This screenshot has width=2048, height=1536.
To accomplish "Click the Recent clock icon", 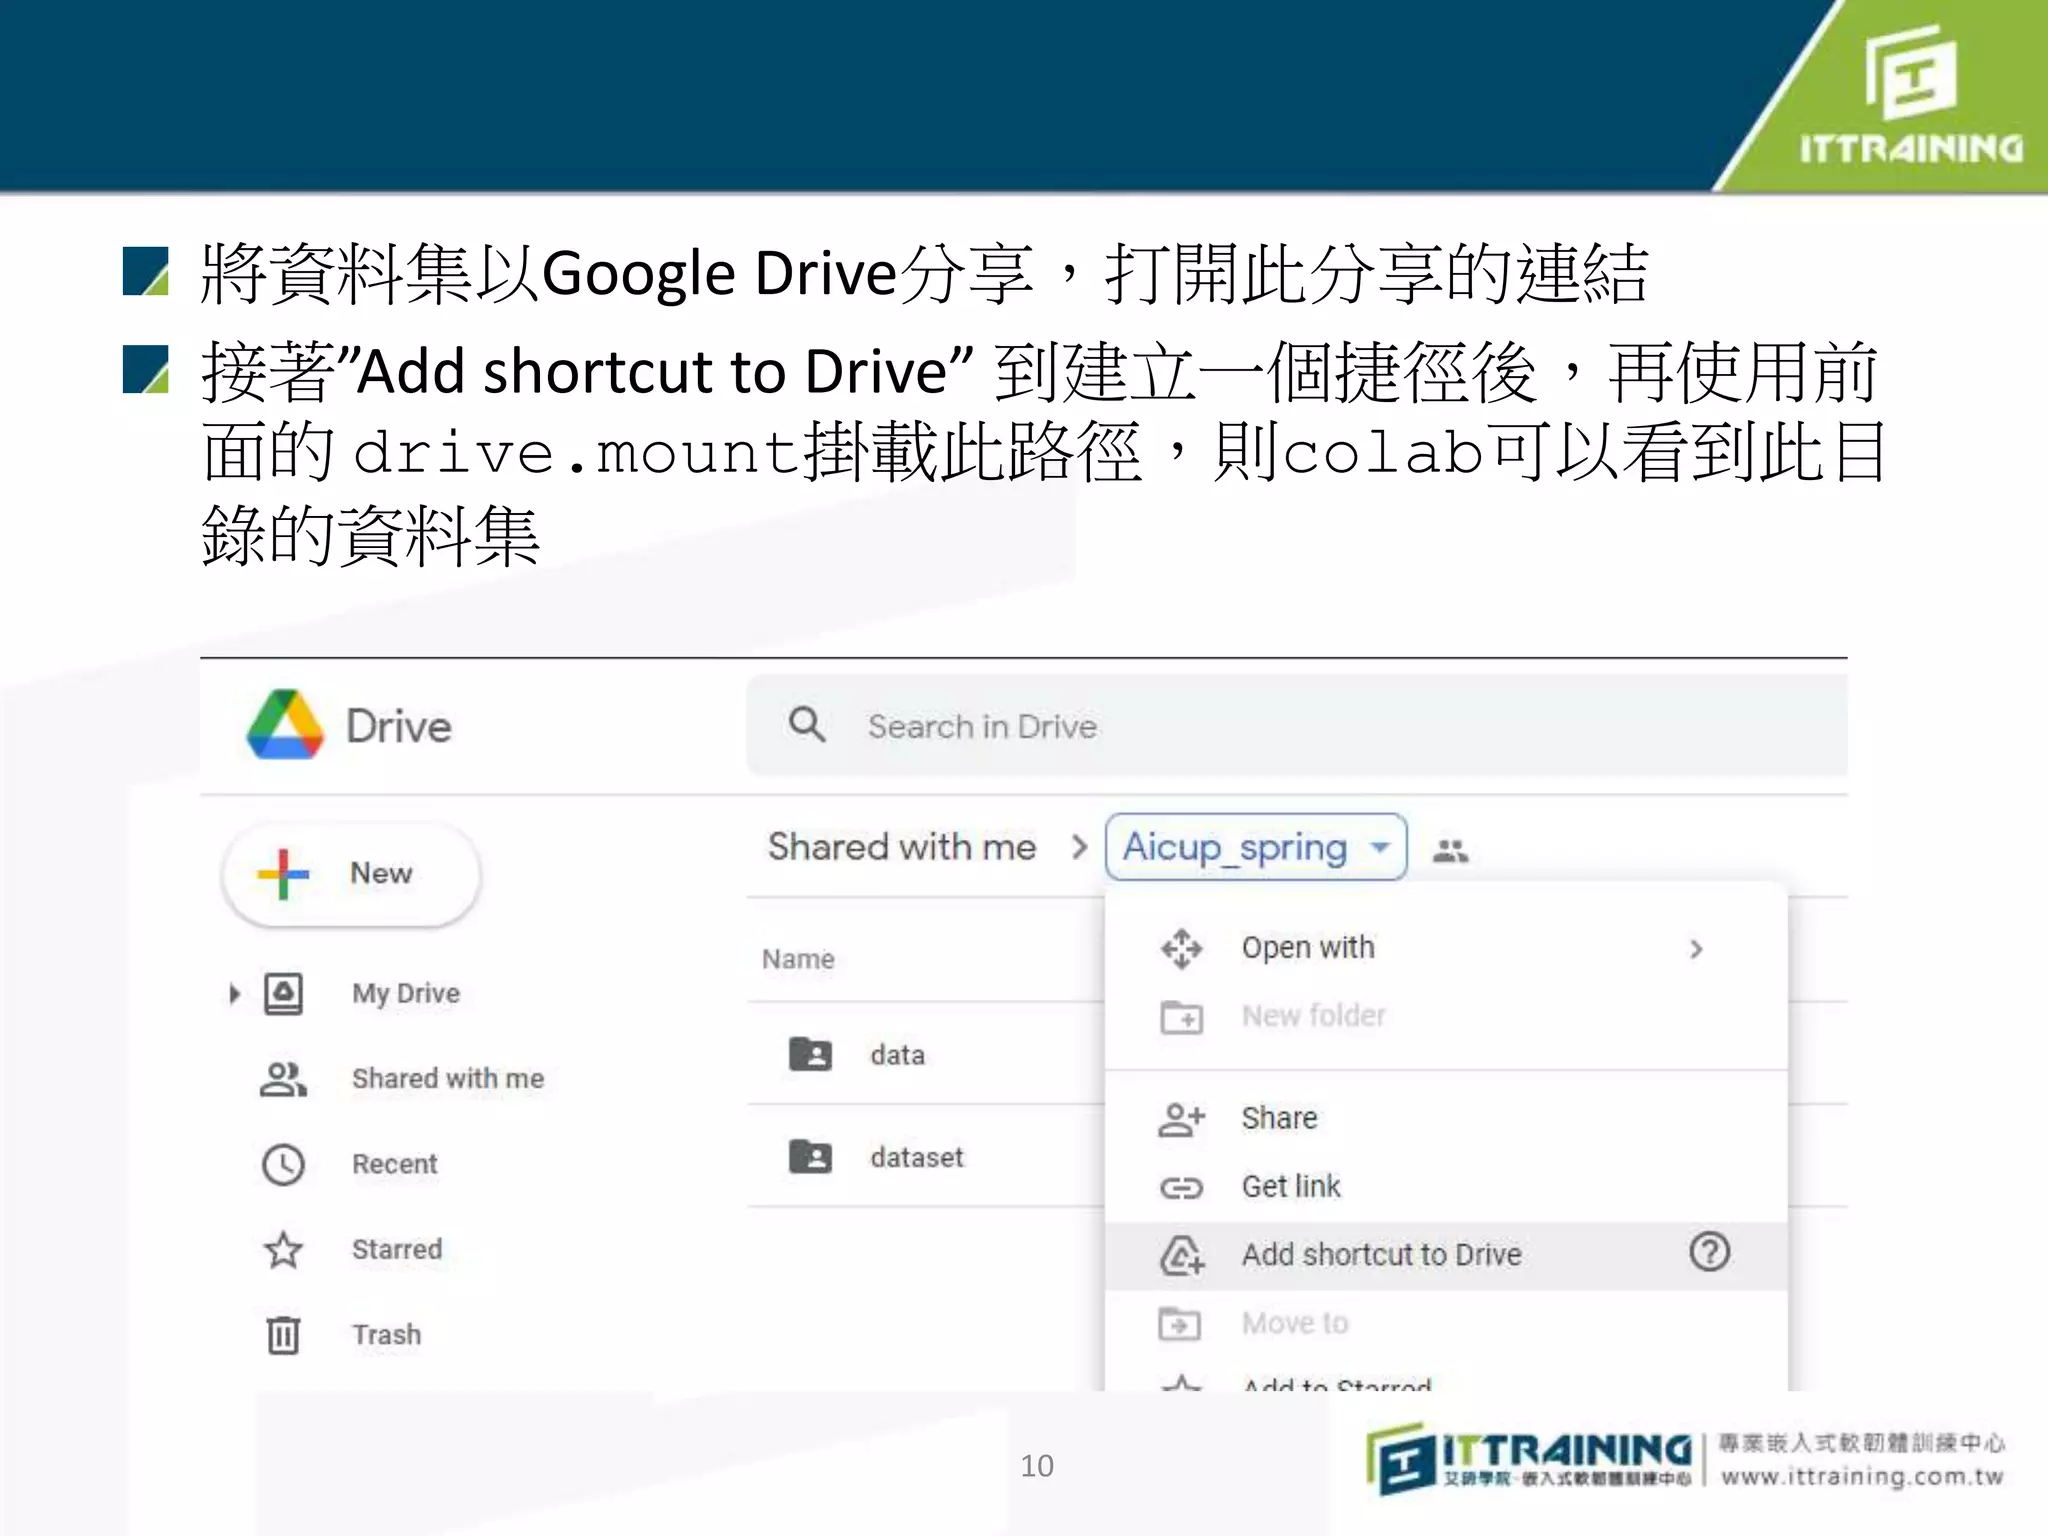I will (283, 1164).
